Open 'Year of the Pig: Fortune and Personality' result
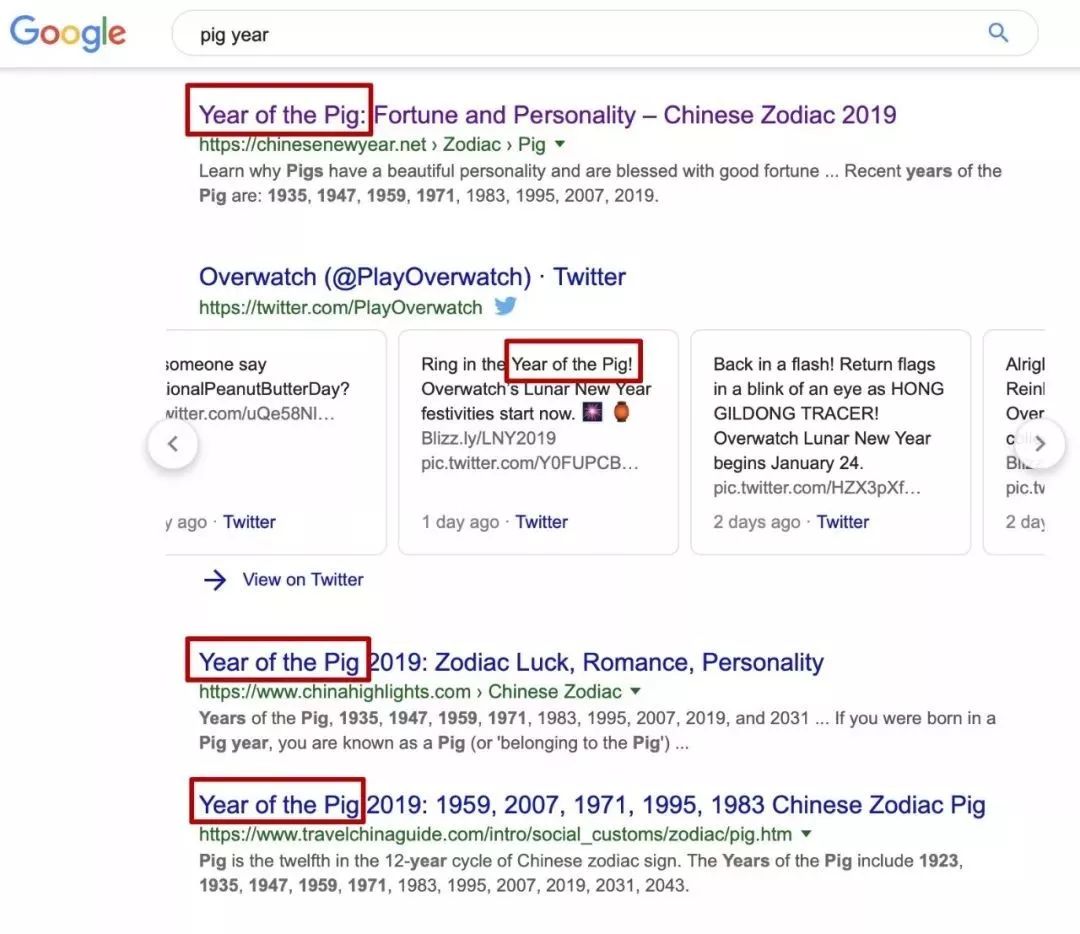 (x=548, y=115)
